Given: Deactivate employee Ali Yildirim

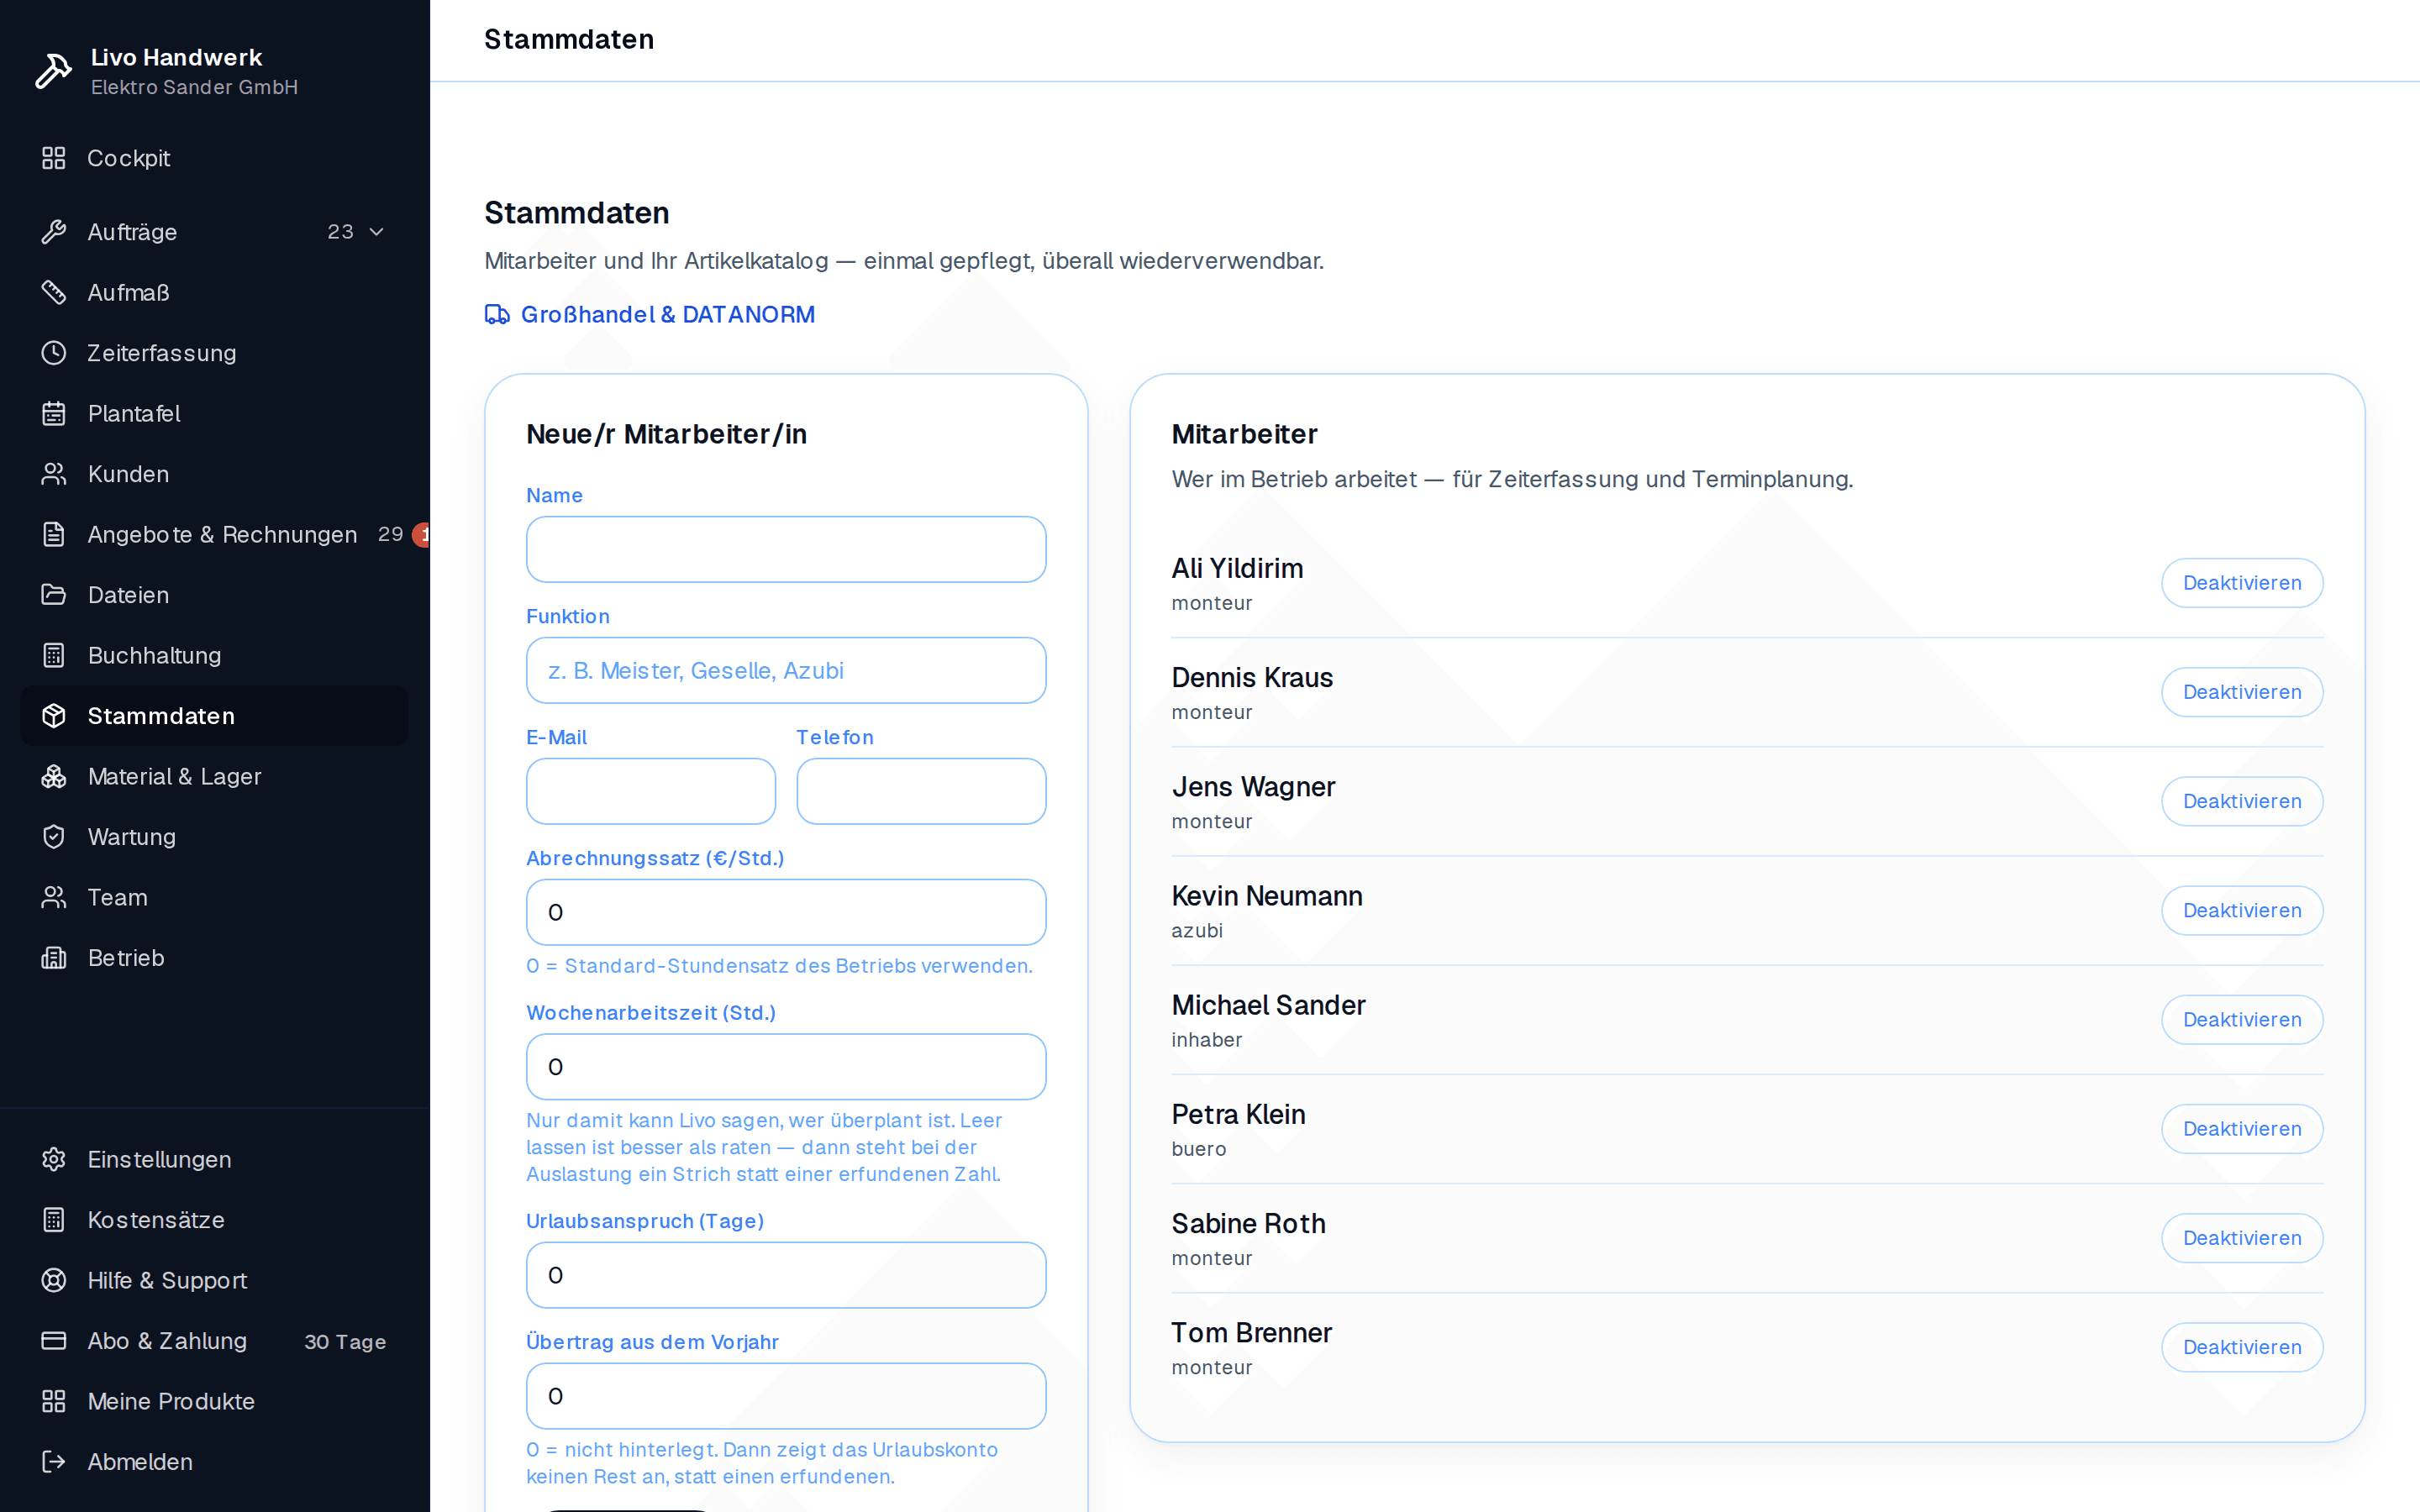Looking at the screenshot, I should pyautogui.click(x=2242, y=583).
